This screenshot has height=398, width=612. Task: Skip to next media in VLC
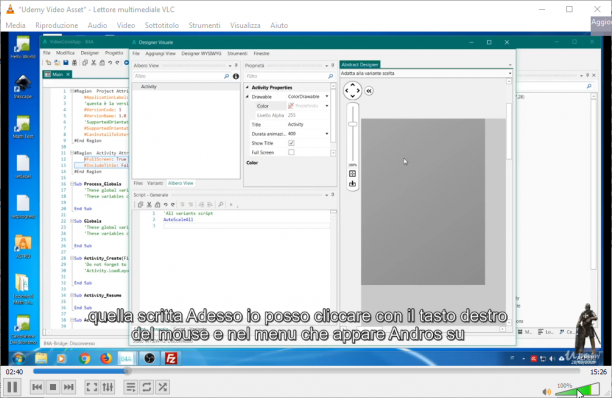[69, 387]
